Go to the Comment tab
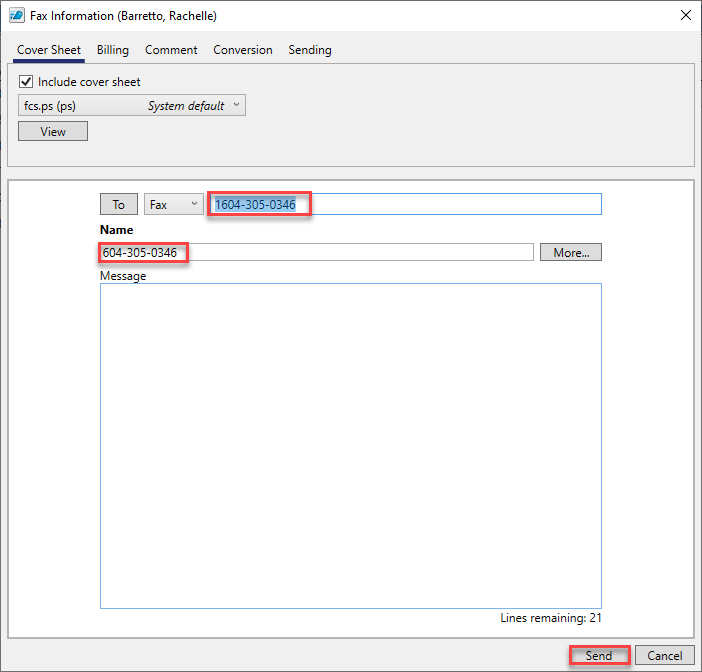The height and width of the screenshot is (672, 702). pos(171,50)
